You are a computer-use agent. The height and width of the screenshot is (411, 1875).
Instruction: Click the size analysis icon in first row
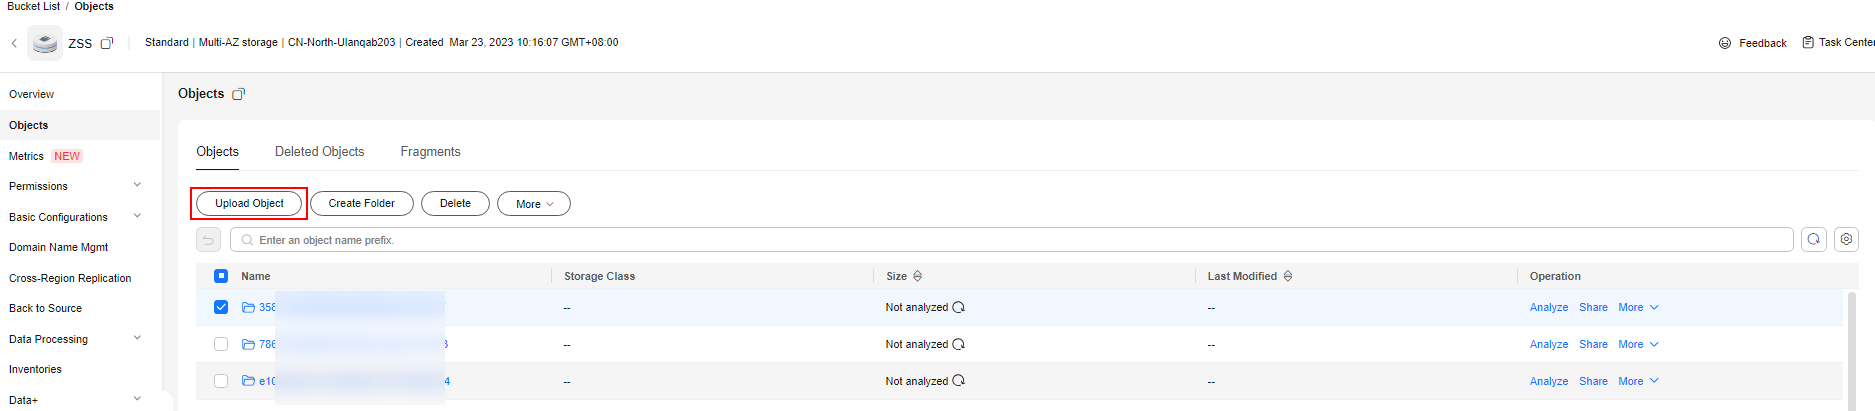point(959,308)
